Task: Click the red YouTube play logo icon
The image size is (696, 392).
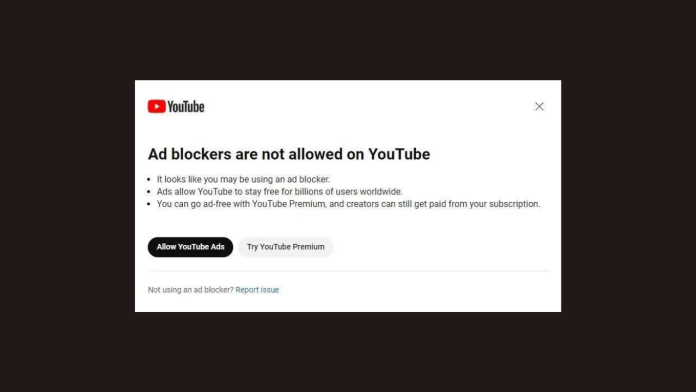Action: pyautogui.click(x=157, y=107)
